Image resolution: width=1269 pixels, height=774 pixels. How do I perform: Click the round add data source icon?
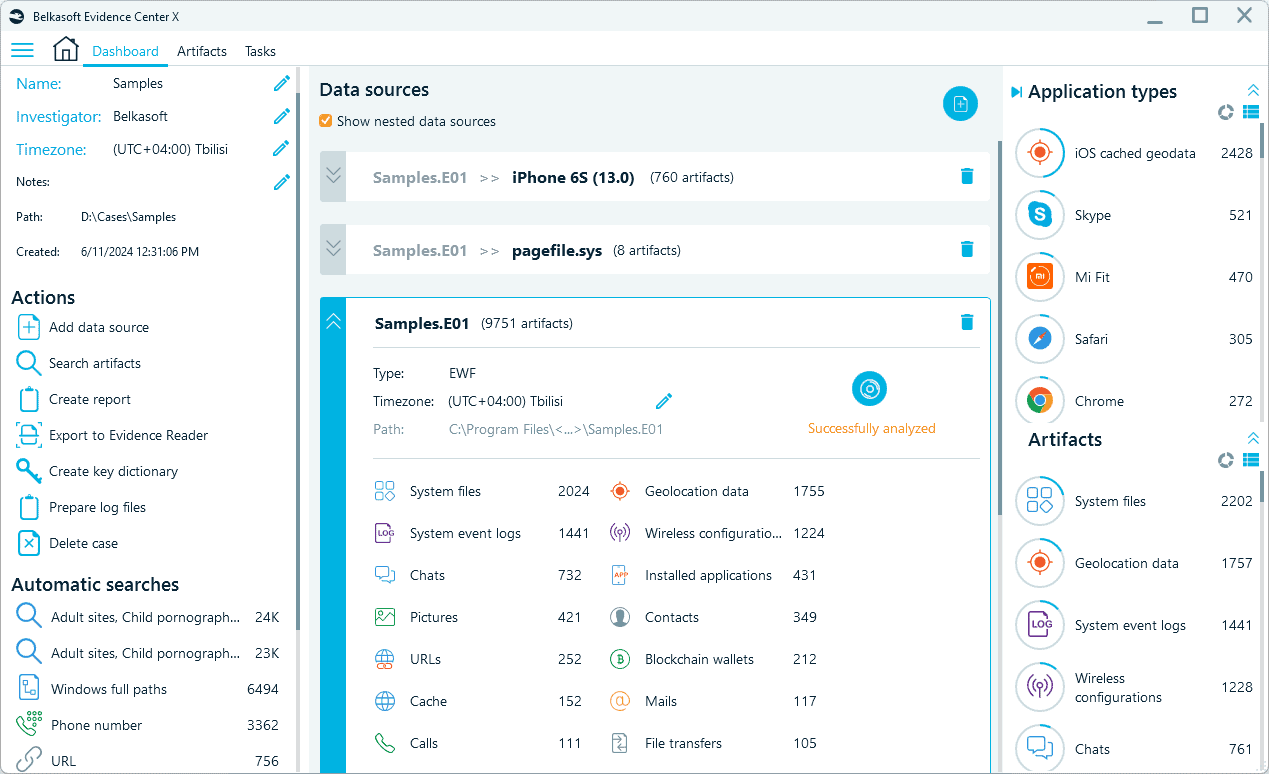[960, 103]
